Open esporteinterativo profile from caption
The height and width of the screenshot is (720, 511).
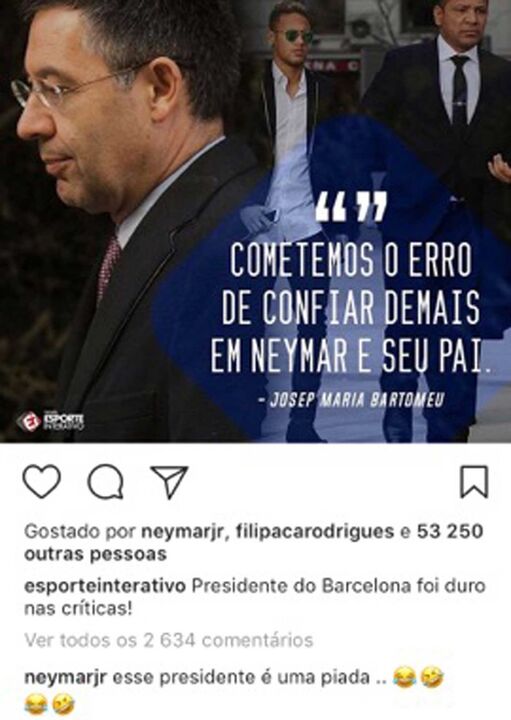105,586
